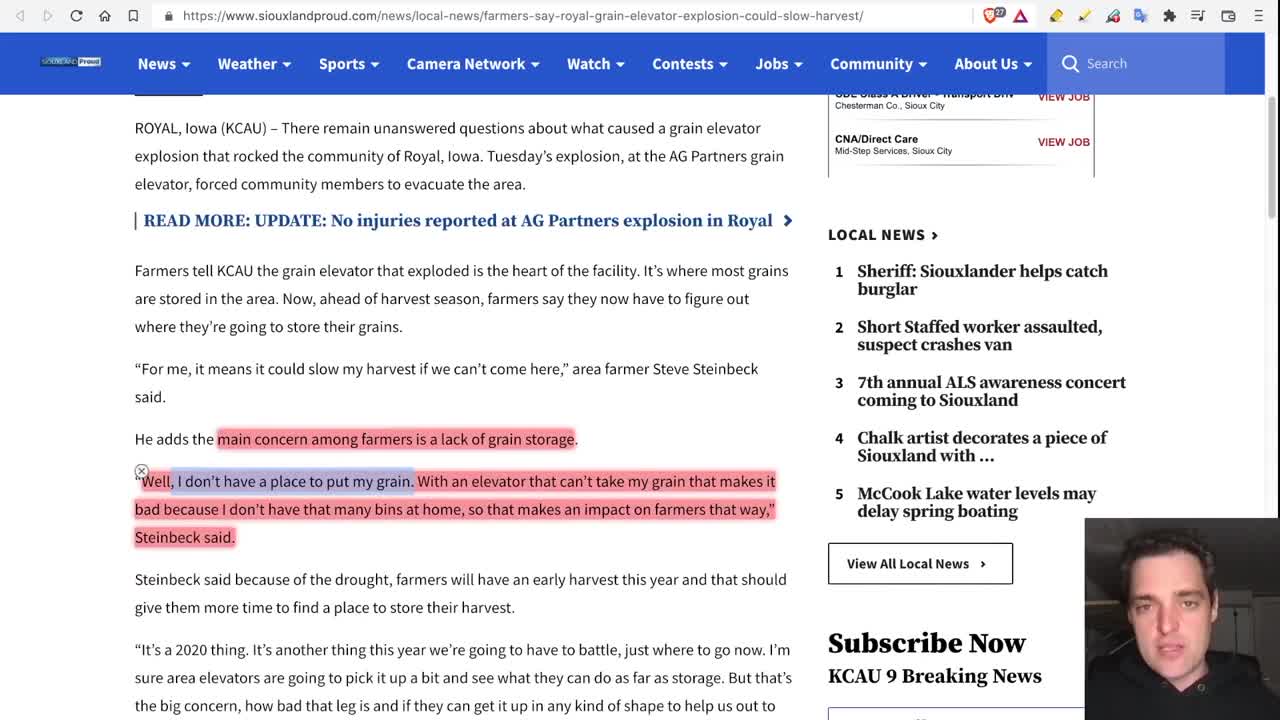Screen dimensions: 1280x720
Task: Click 'KCAU 9 Breaking News' text
Action: coord(935,676)
